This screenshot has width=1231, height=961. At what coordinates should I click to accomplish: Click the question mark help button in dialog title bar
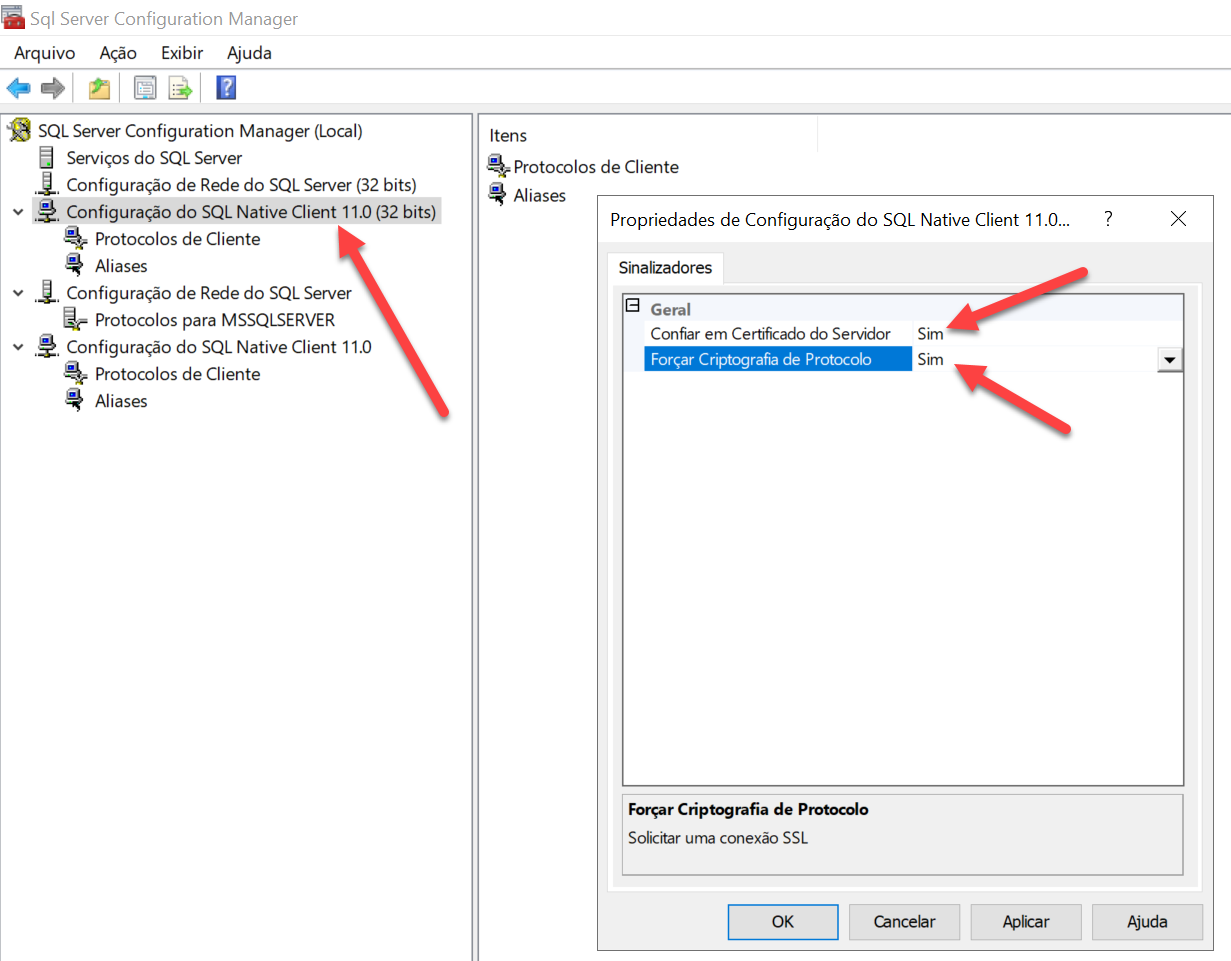(x=1108, y=220)
